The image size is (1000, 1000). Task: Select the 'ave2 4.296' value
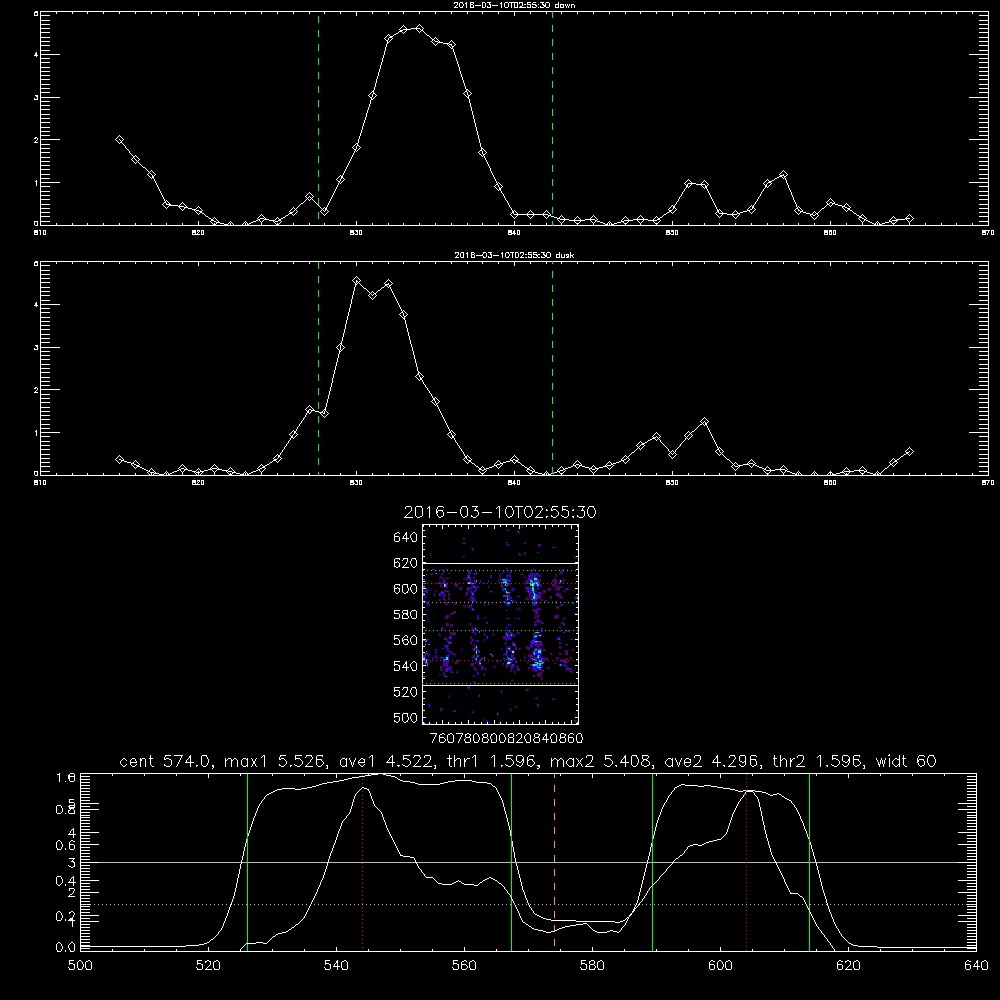point(711,761)
